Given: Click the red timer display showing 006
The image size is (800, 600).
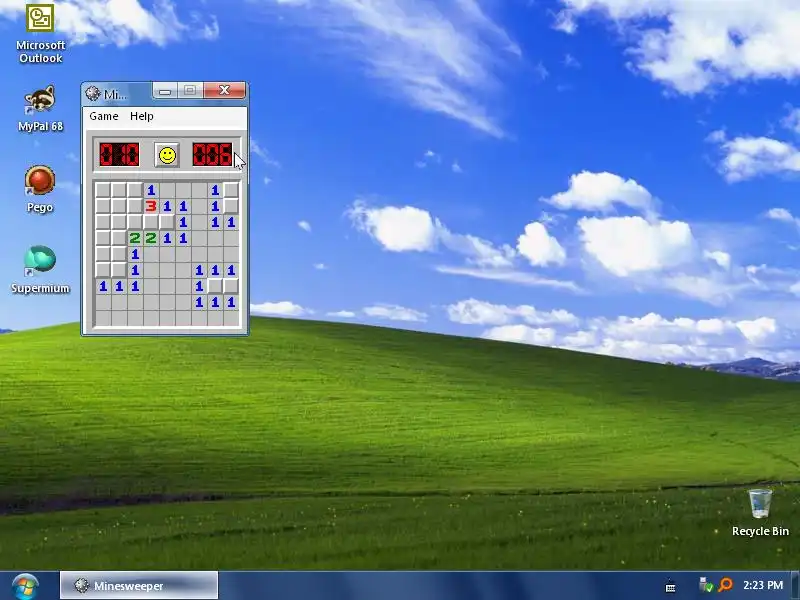Looking at the screenshot, I should [x=212, y=155].
